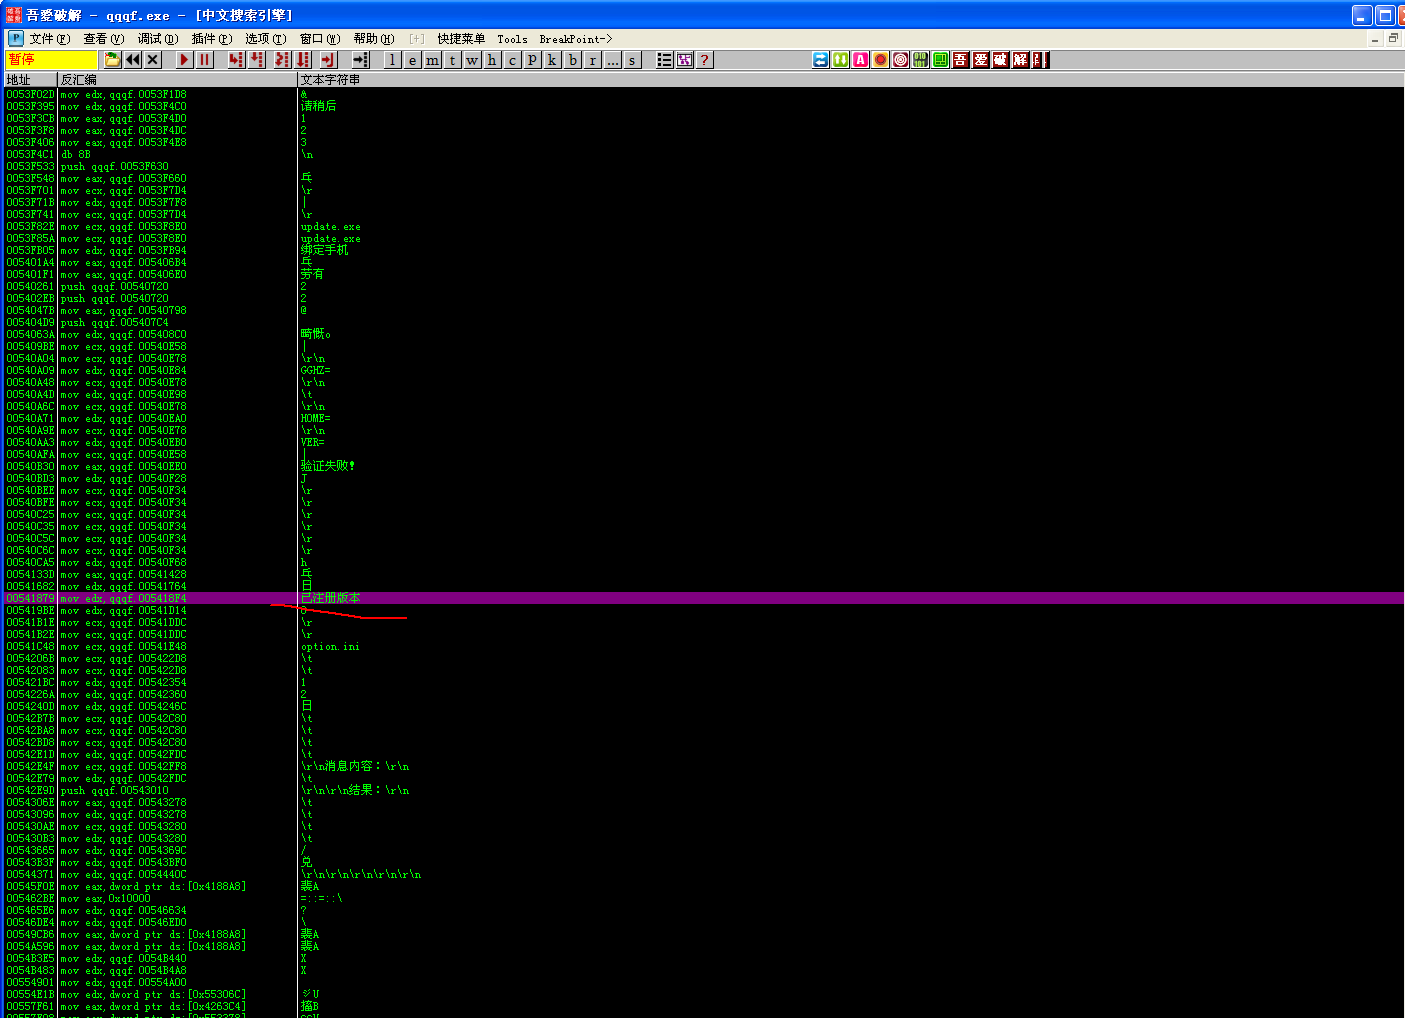Image resolution: width=1405 pixels, height=1018 pixels.
Task: Click the Trace into toolbar icon
Action: (x=282, y=60)
